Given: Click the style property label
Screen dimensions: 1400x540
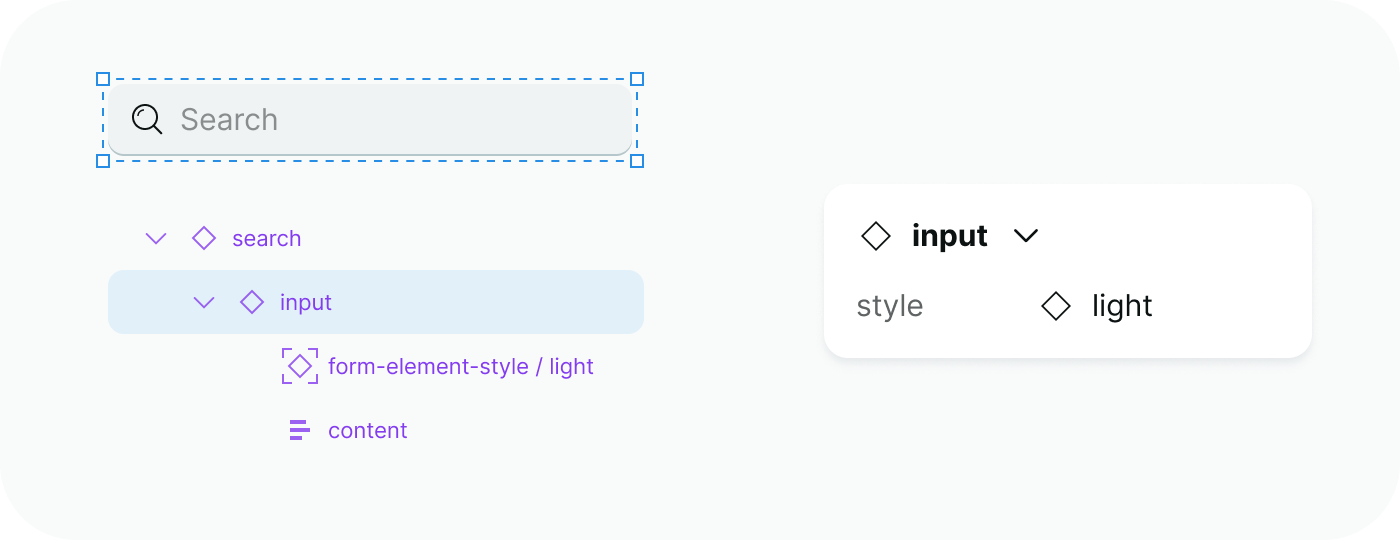Looking at the screenshot, I should pyautogui.click(x=889, y=306).
